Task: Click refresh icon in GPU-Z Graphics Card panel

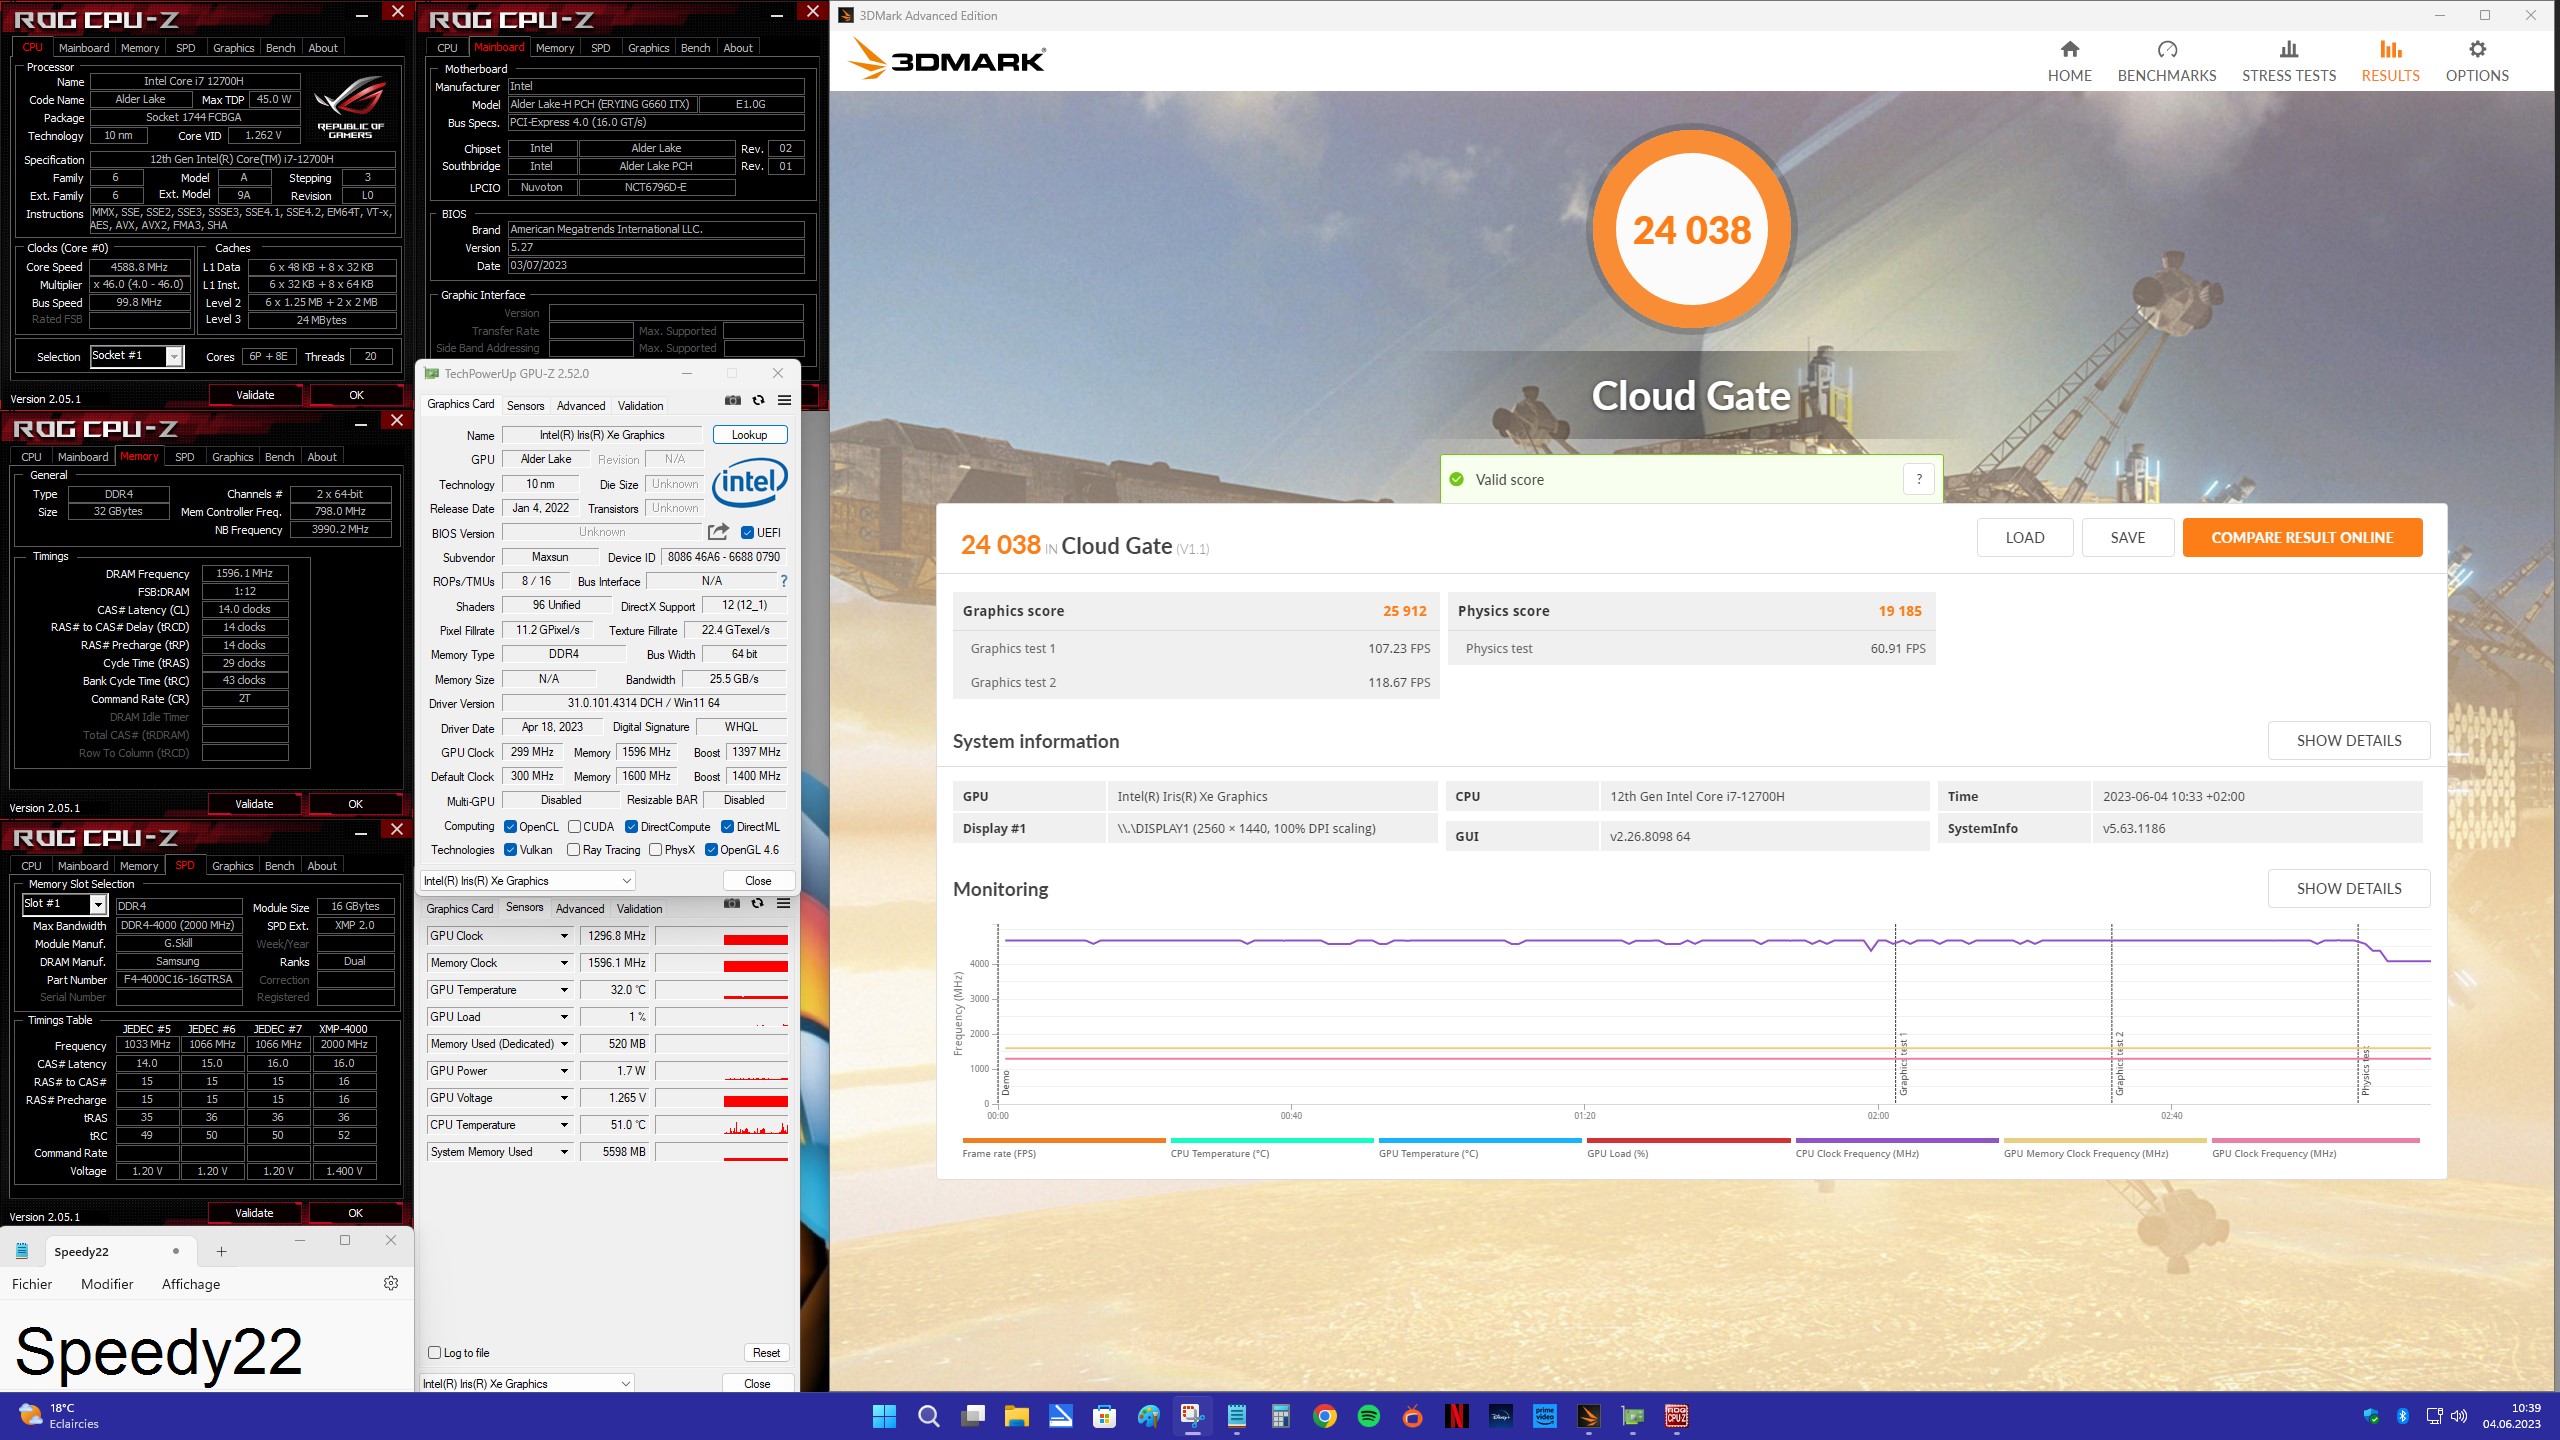Action: pos(758,401)
